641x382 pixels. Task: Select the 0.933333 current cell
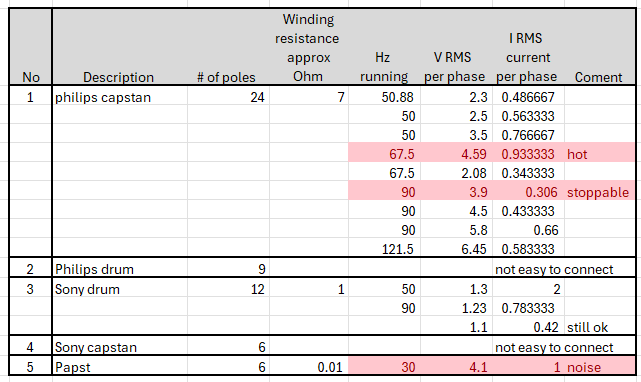tap(529, 154)
